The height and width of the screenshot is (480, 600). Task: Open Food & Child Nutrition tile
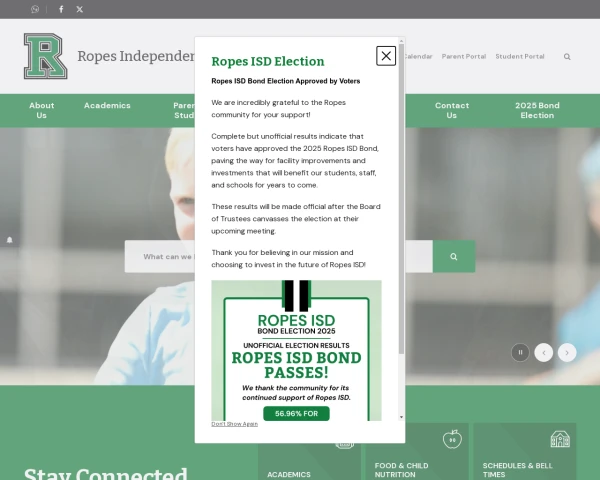[417, 452]
